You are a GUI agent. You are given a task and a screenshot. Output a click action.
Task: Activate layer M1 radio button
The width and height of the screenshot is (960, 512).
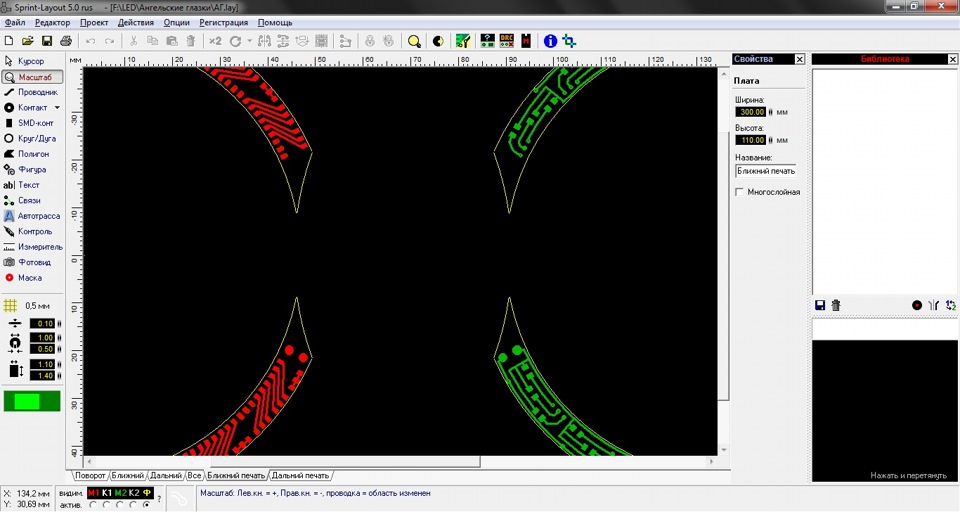click(93, 505)
